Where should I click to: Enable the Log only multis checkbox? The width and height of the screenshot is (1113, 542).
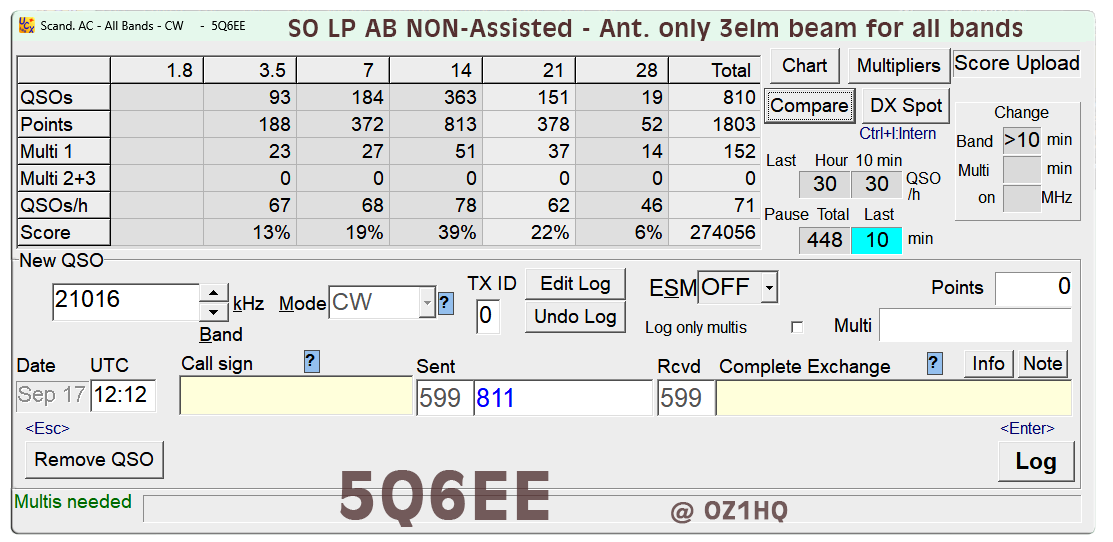coord(797,327)
